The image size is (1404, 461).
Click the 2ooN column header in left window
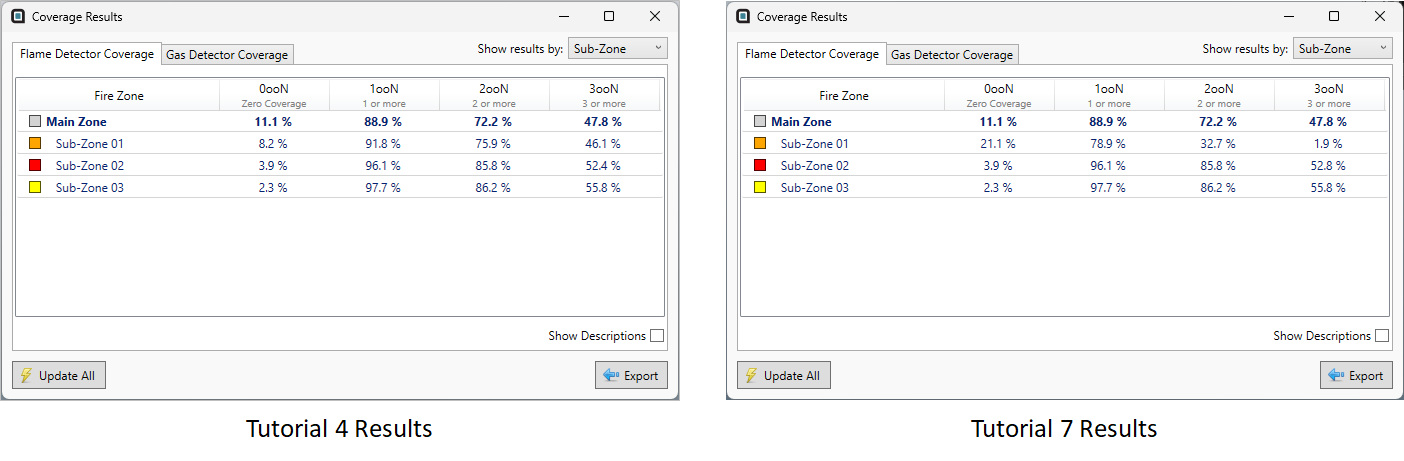point(494,95)
